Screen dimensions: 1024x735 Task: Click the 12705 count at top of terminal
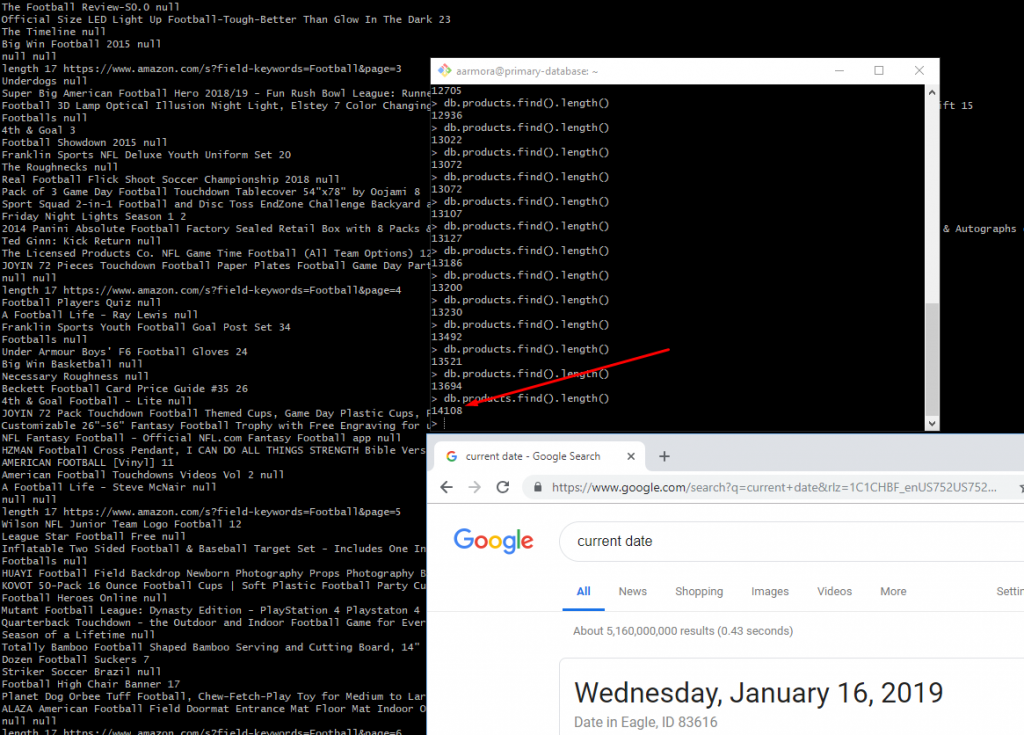point(447,91)
